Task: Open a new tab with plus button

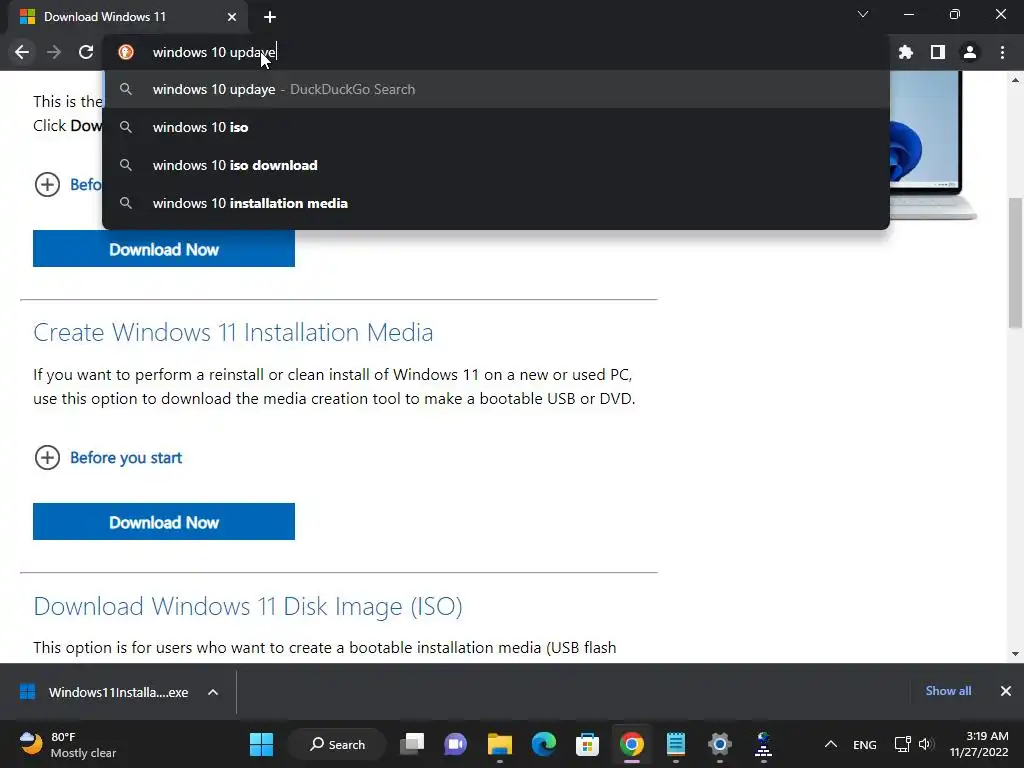Action: pos(270,17)
